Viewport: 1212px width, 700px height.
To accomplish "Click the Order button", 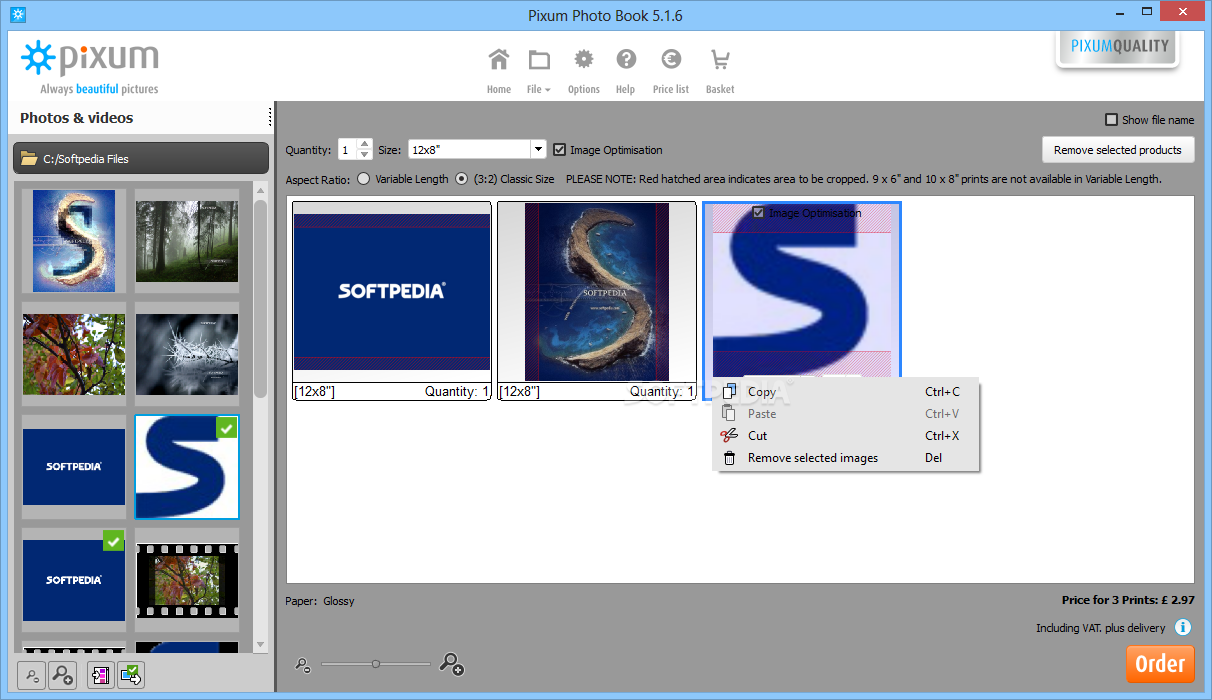I will click(1160, 664).
